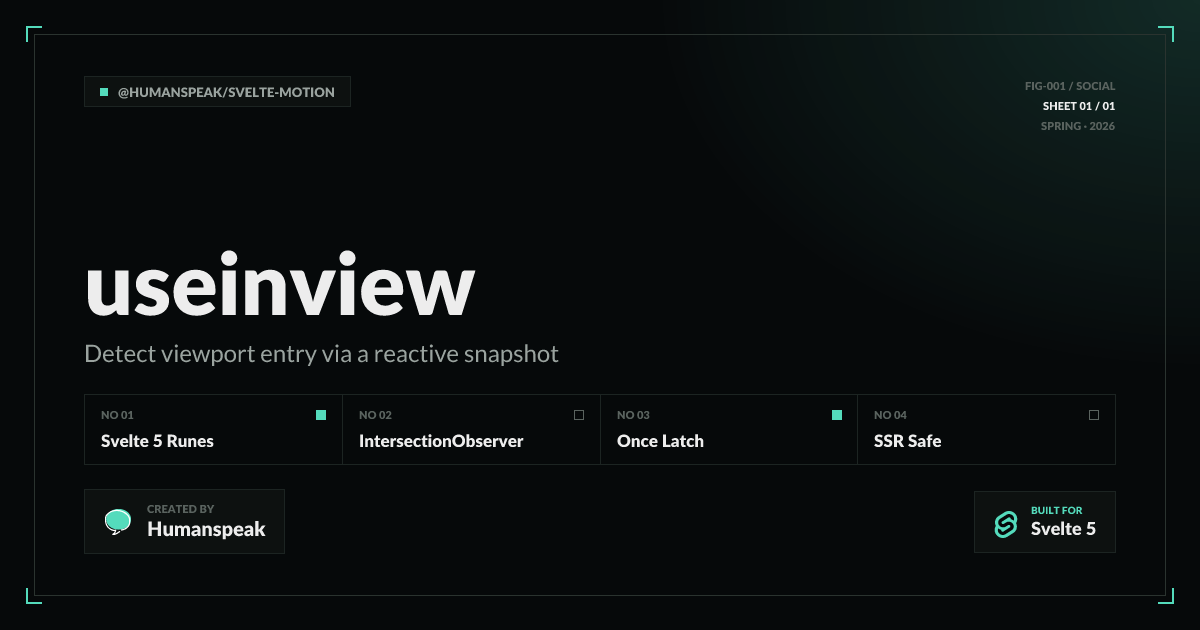Click the "CREATED BY" caption
The height and width of the screenshot is (630, 1200).
180,509
